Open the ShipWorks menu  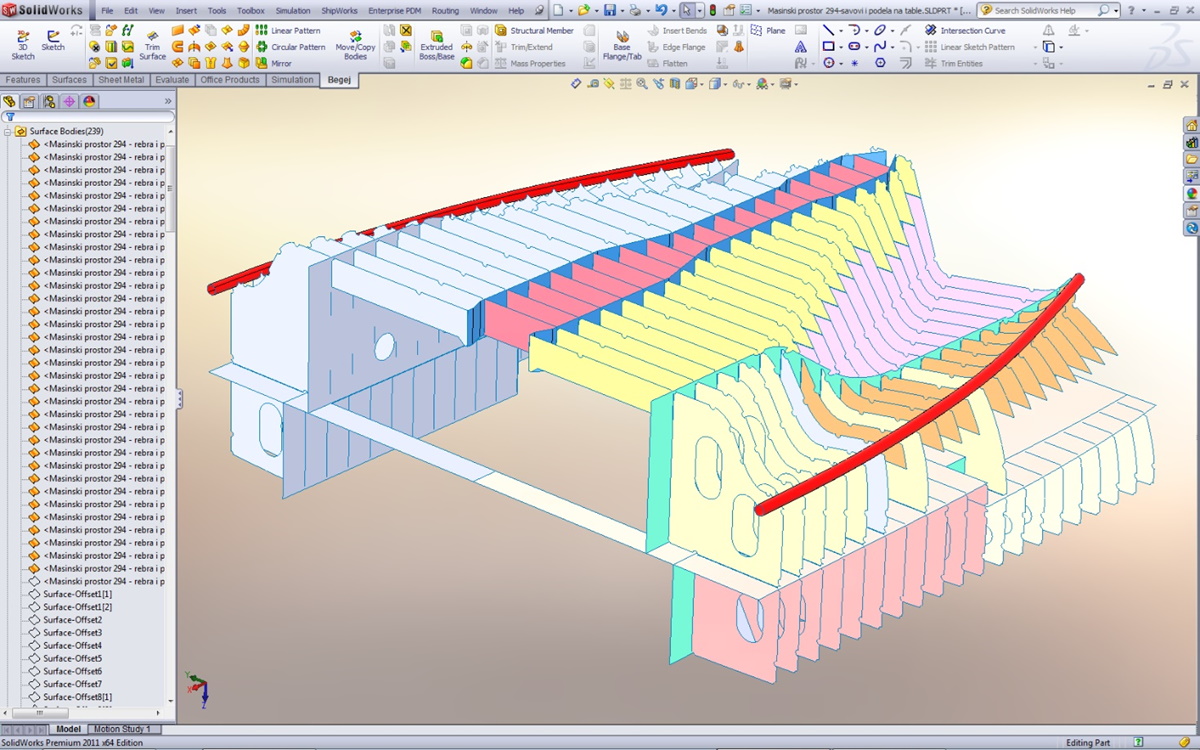[340, 11]
